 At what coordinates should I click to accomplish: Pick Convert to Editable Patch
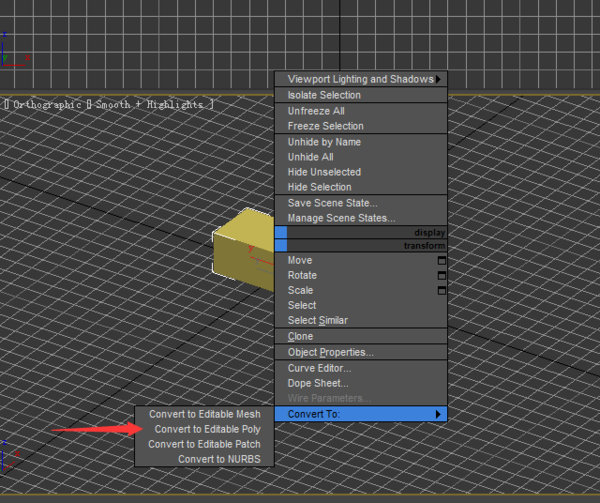[204, 444]
